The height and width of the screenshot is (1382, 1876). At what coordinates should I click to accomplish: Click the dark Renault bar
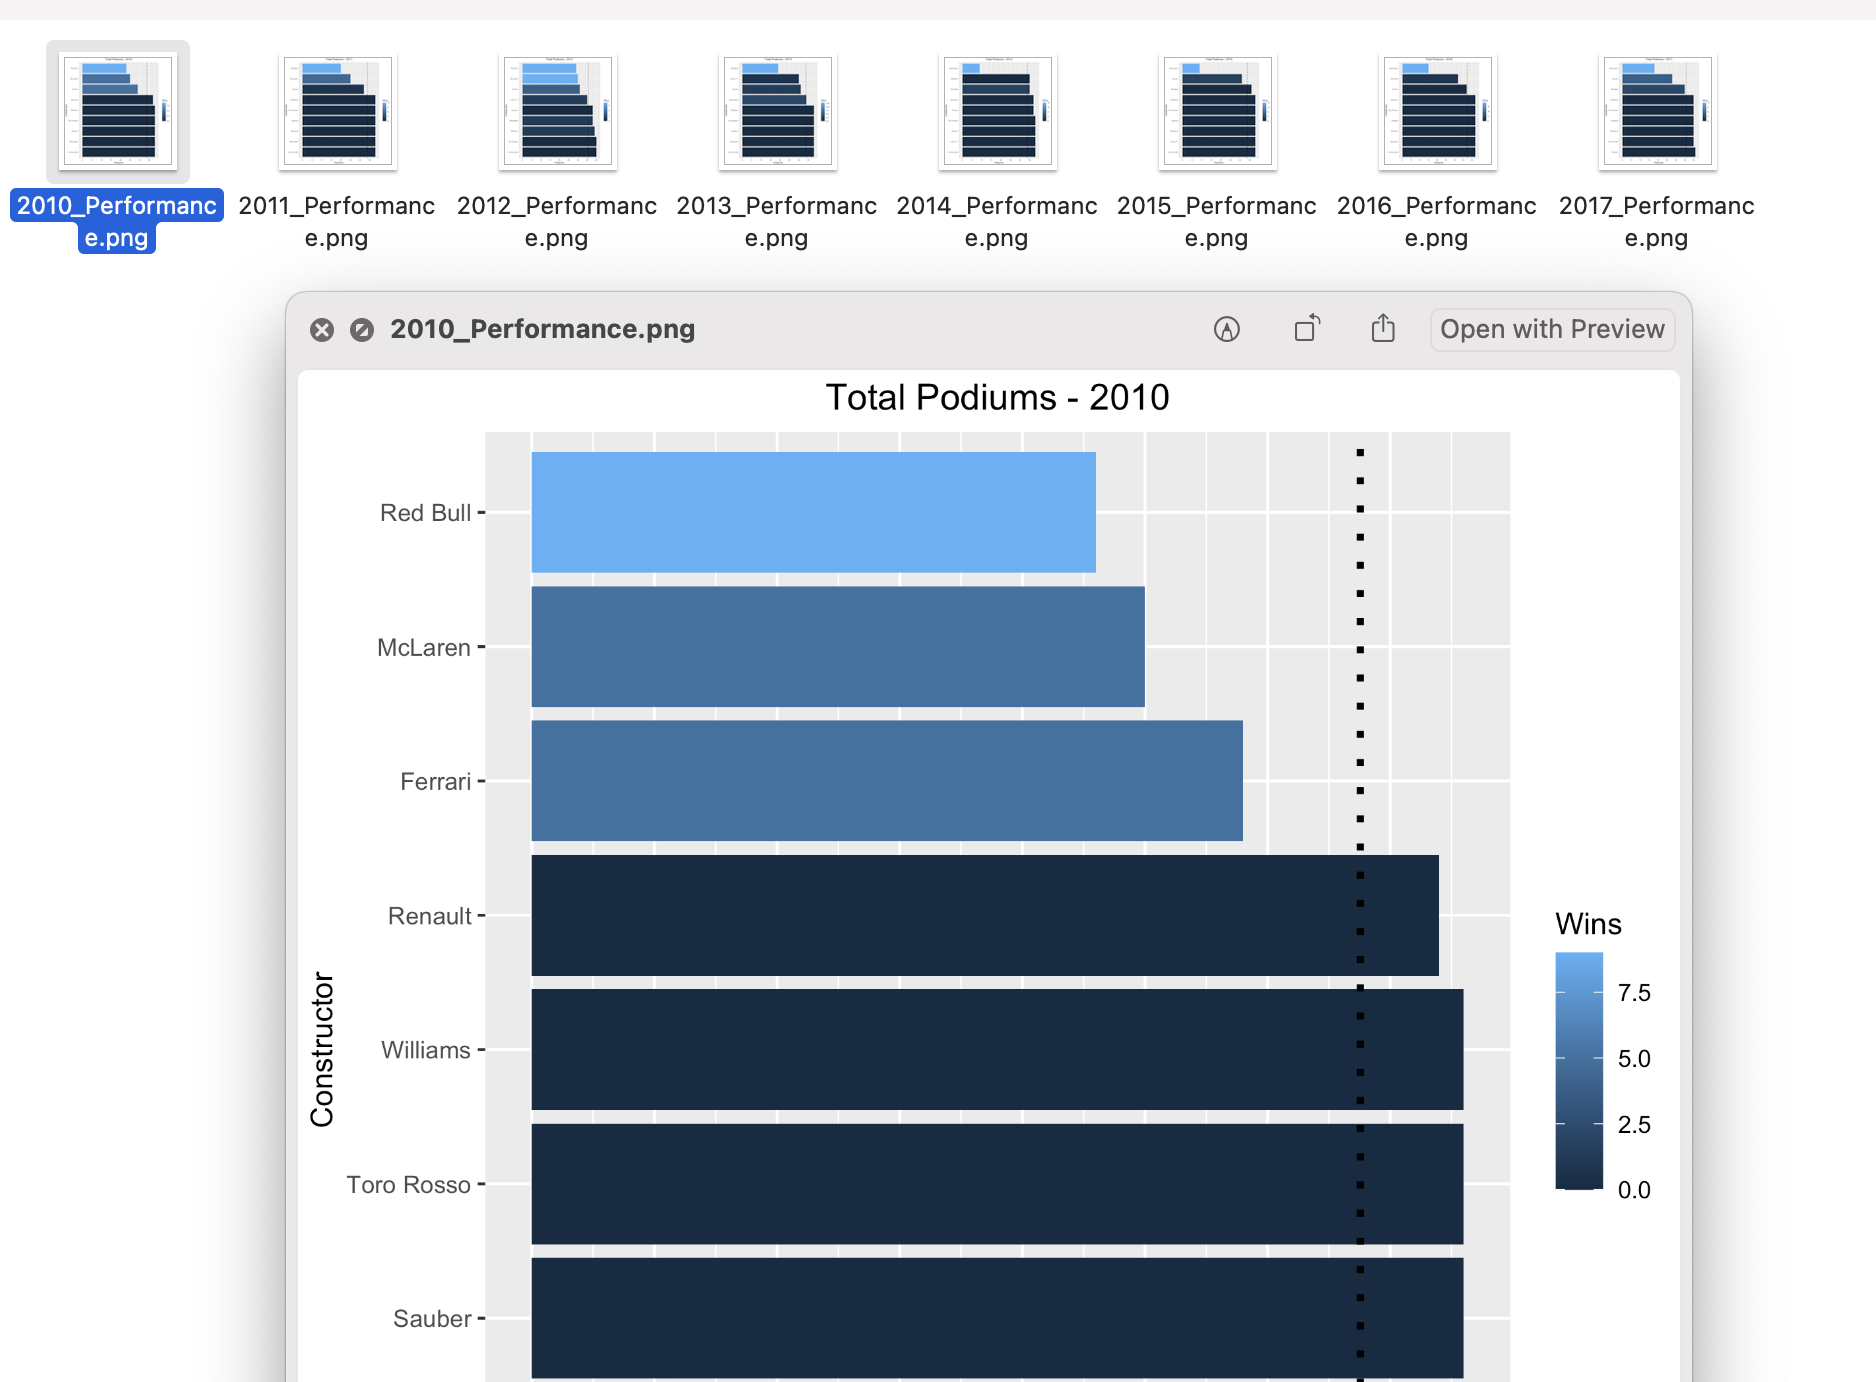tap(985, 915)
